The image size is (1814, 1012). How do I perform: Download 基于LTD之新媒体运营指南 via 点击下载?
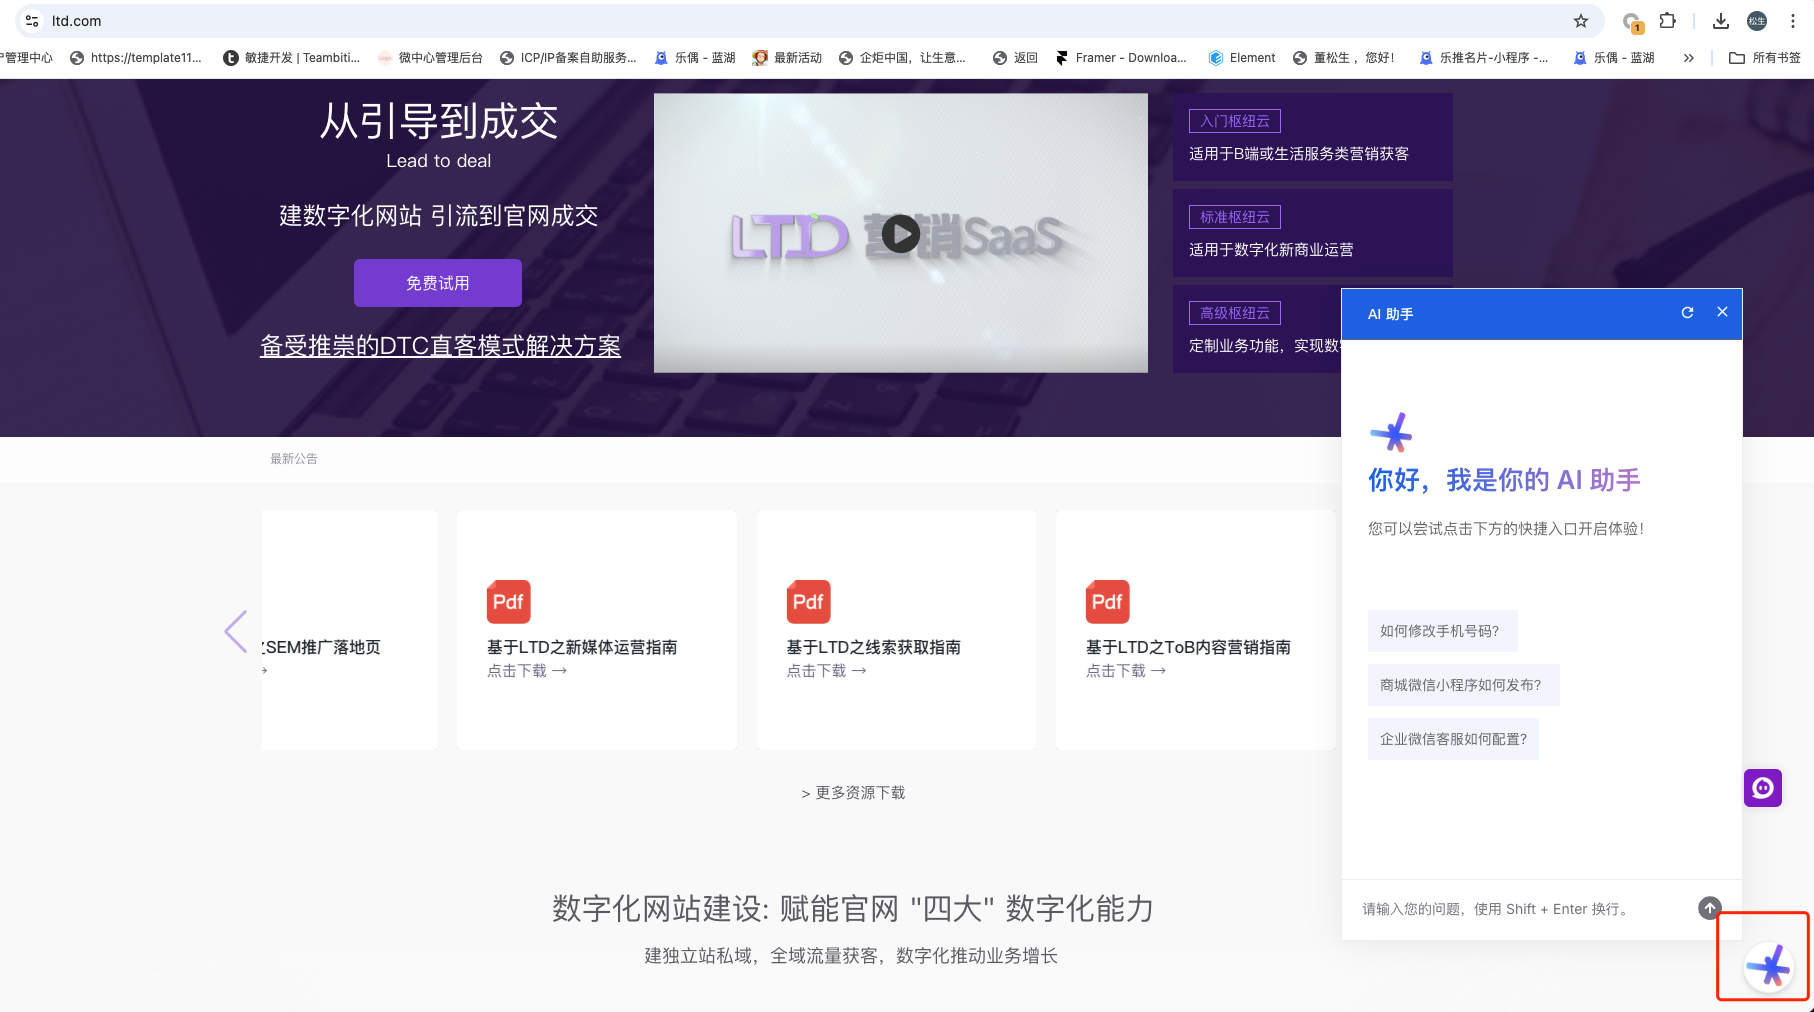tap(527, 671)
